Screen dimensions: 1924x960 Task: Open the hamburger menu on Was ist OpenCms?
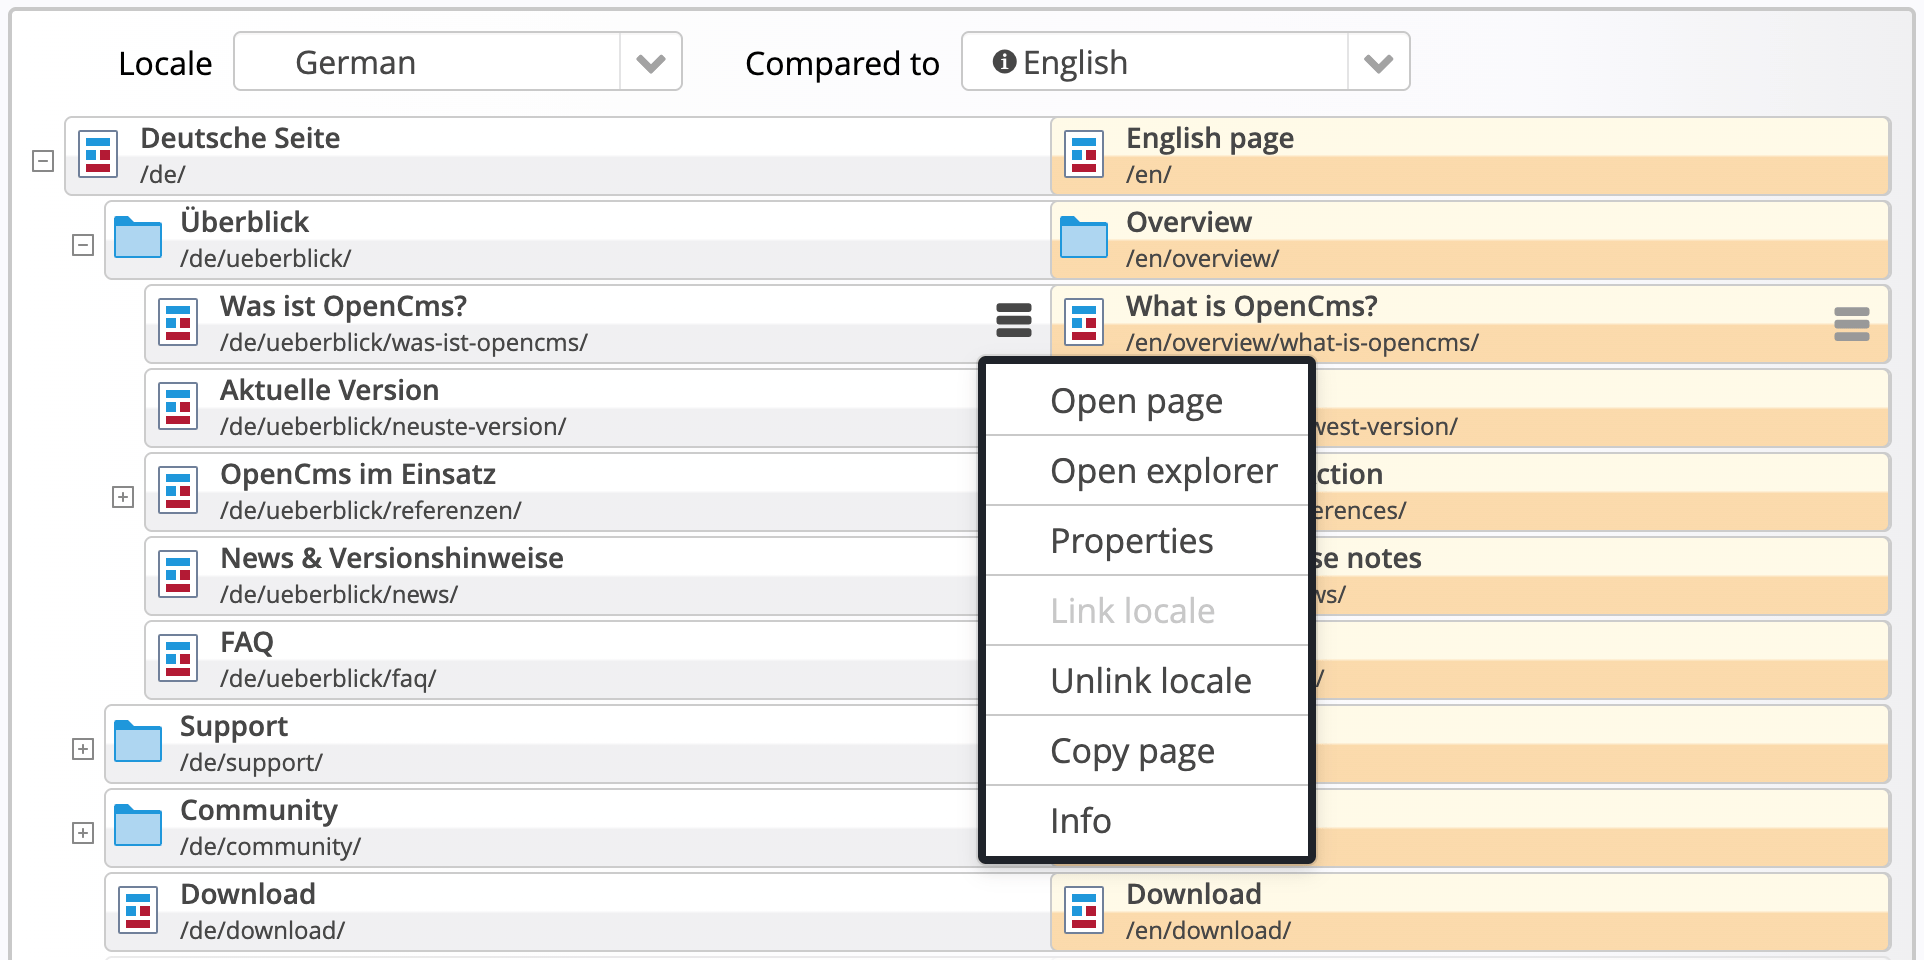click(1012, 322)
